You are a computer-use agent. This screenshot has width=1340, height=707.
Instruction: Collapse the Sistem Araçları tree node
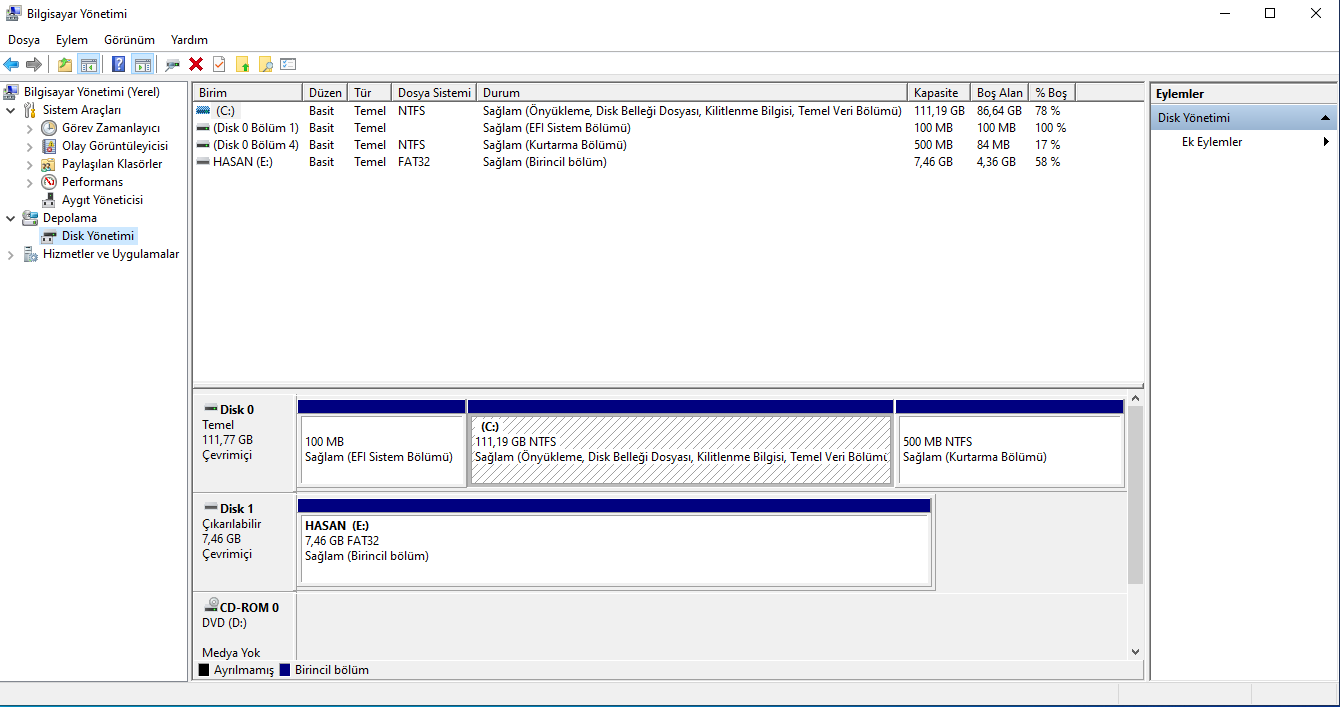tap(11, 110)
